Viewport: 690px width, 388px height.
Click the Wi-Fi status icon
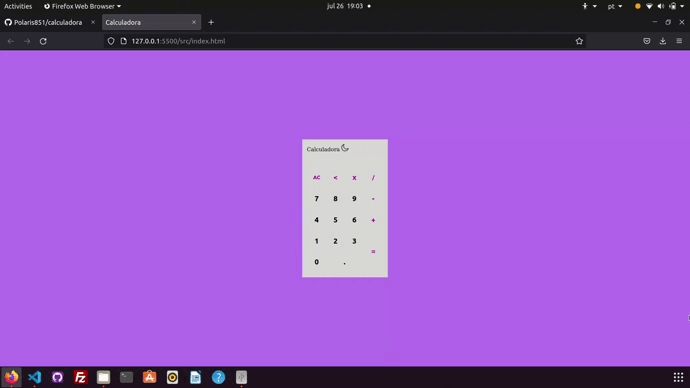click(649, 6)
